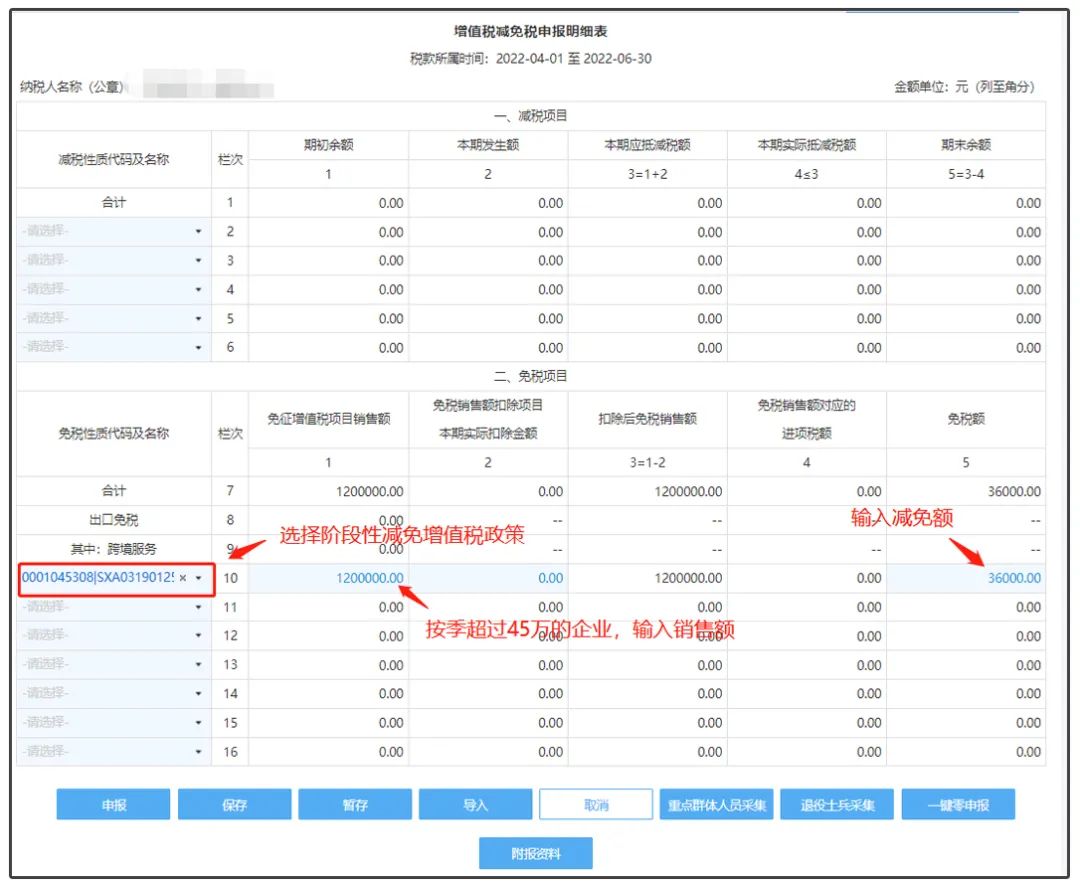Cancel using the 取消 button

click(596, 805)
